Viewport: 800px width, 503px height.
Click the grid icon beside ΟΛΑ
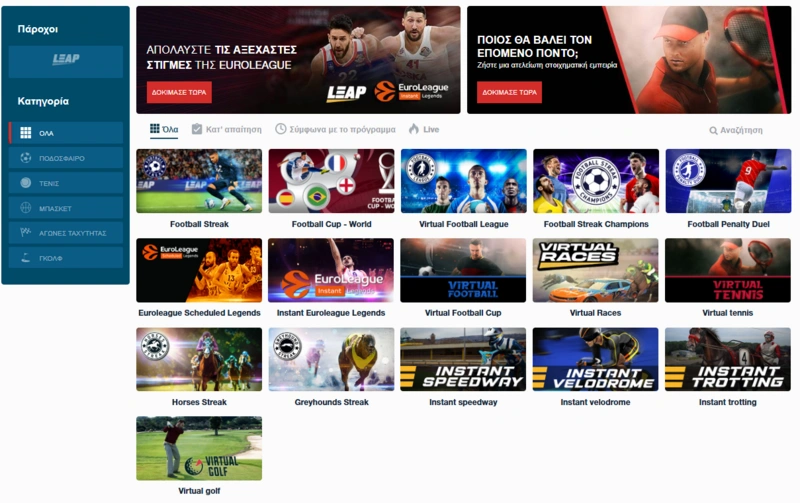26,133
